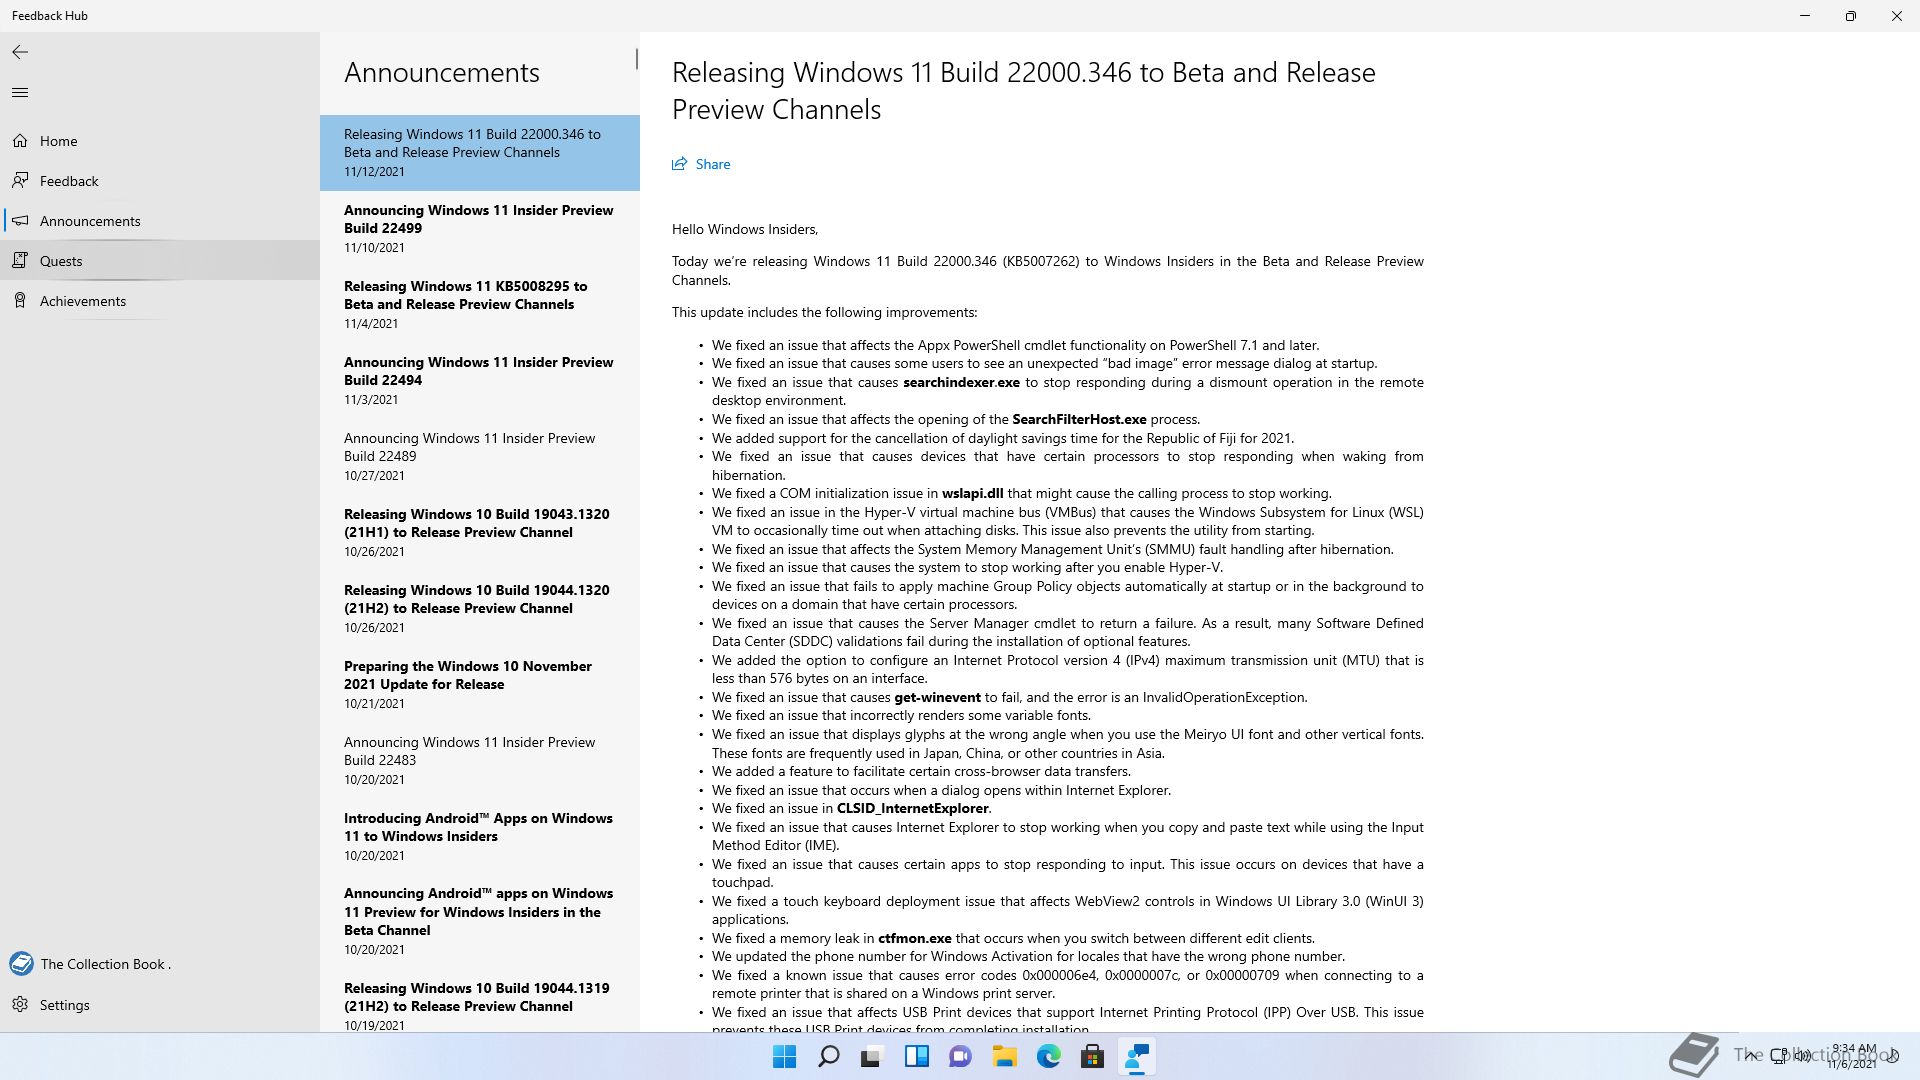The image size is (1920, 1080).
Task: Open The Collection Book account
Action: coord(160,964)
